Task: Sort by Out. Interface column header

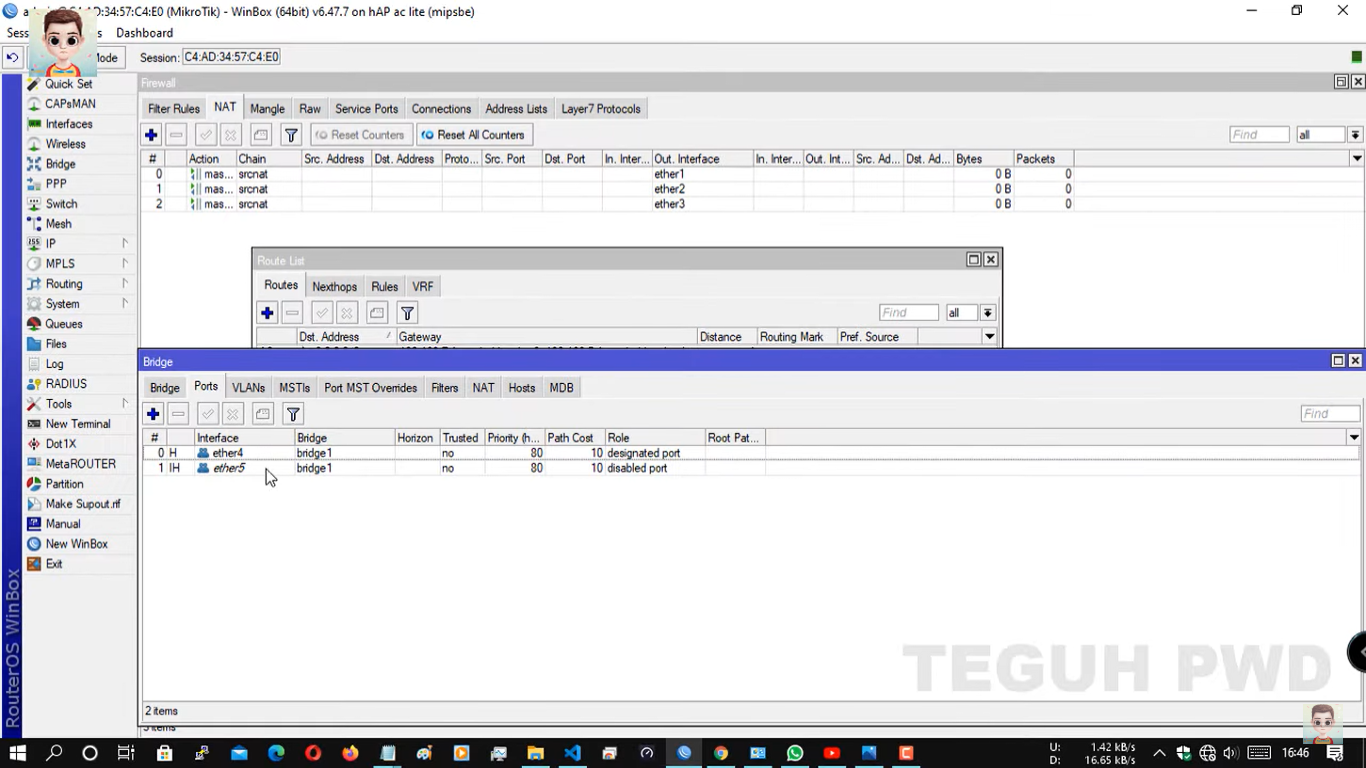Action: 702,159
